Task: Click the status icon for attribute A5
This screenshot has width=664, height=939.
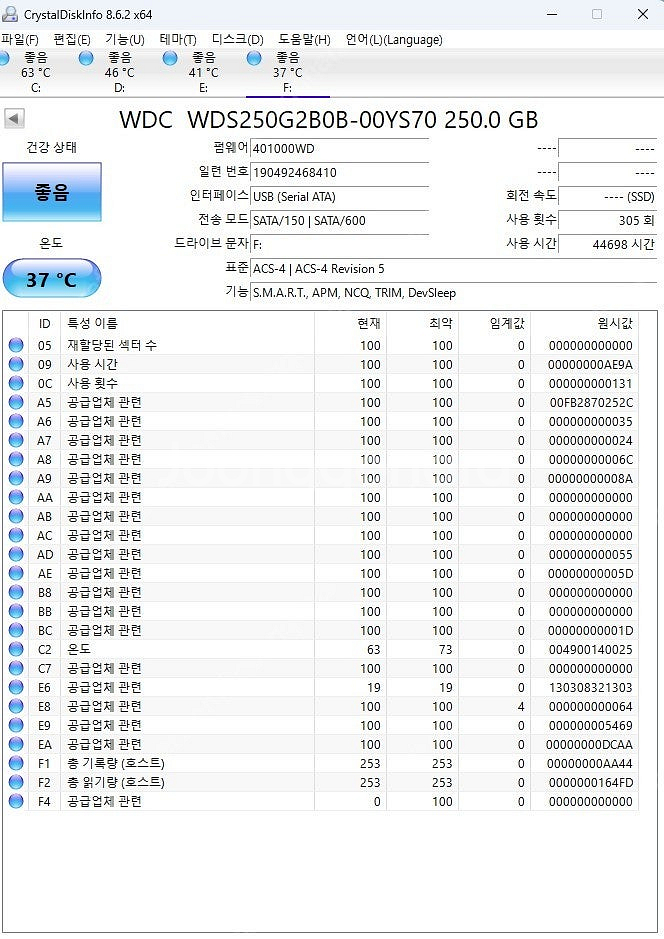Action: click(16, 402)
